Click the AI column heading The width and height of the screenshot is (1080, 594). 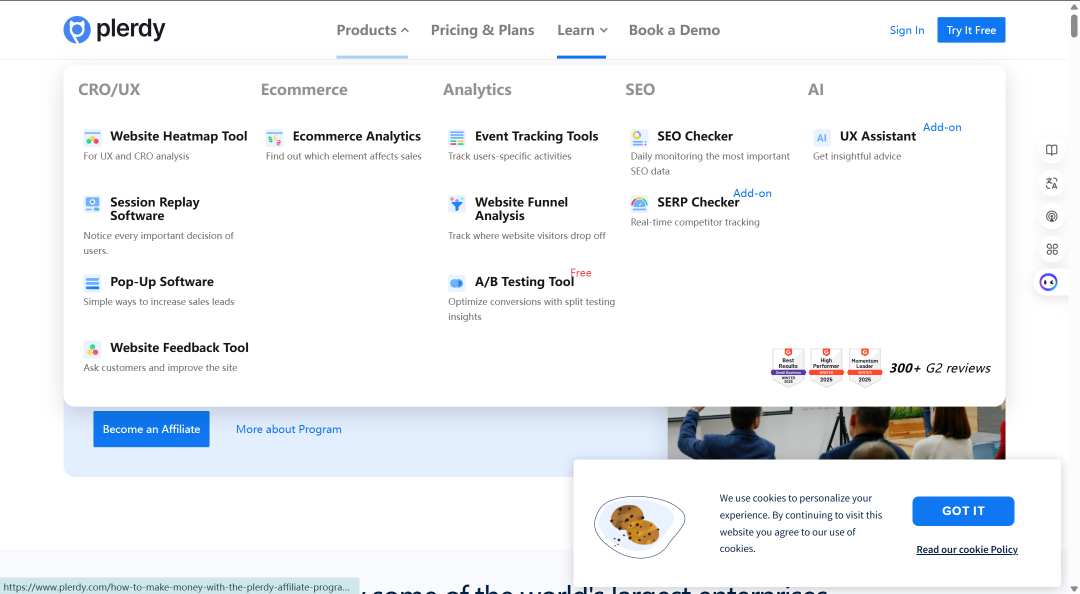pos(816,90)
